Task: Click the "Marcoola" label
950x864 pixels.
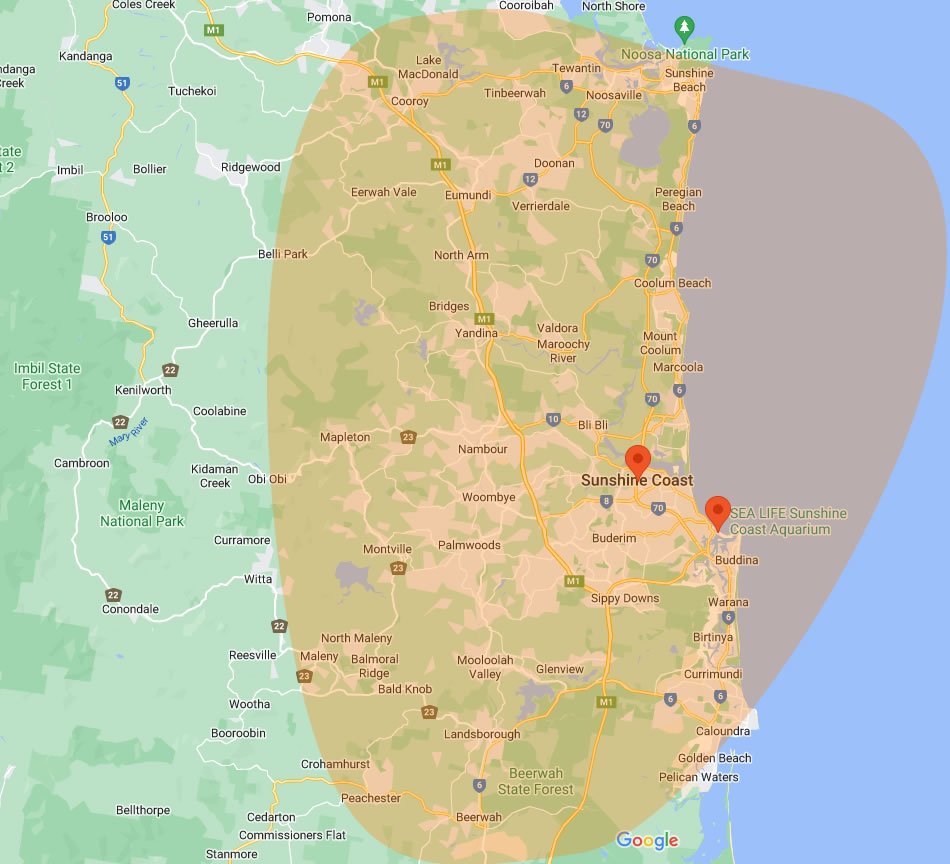Action: point(678,367)
